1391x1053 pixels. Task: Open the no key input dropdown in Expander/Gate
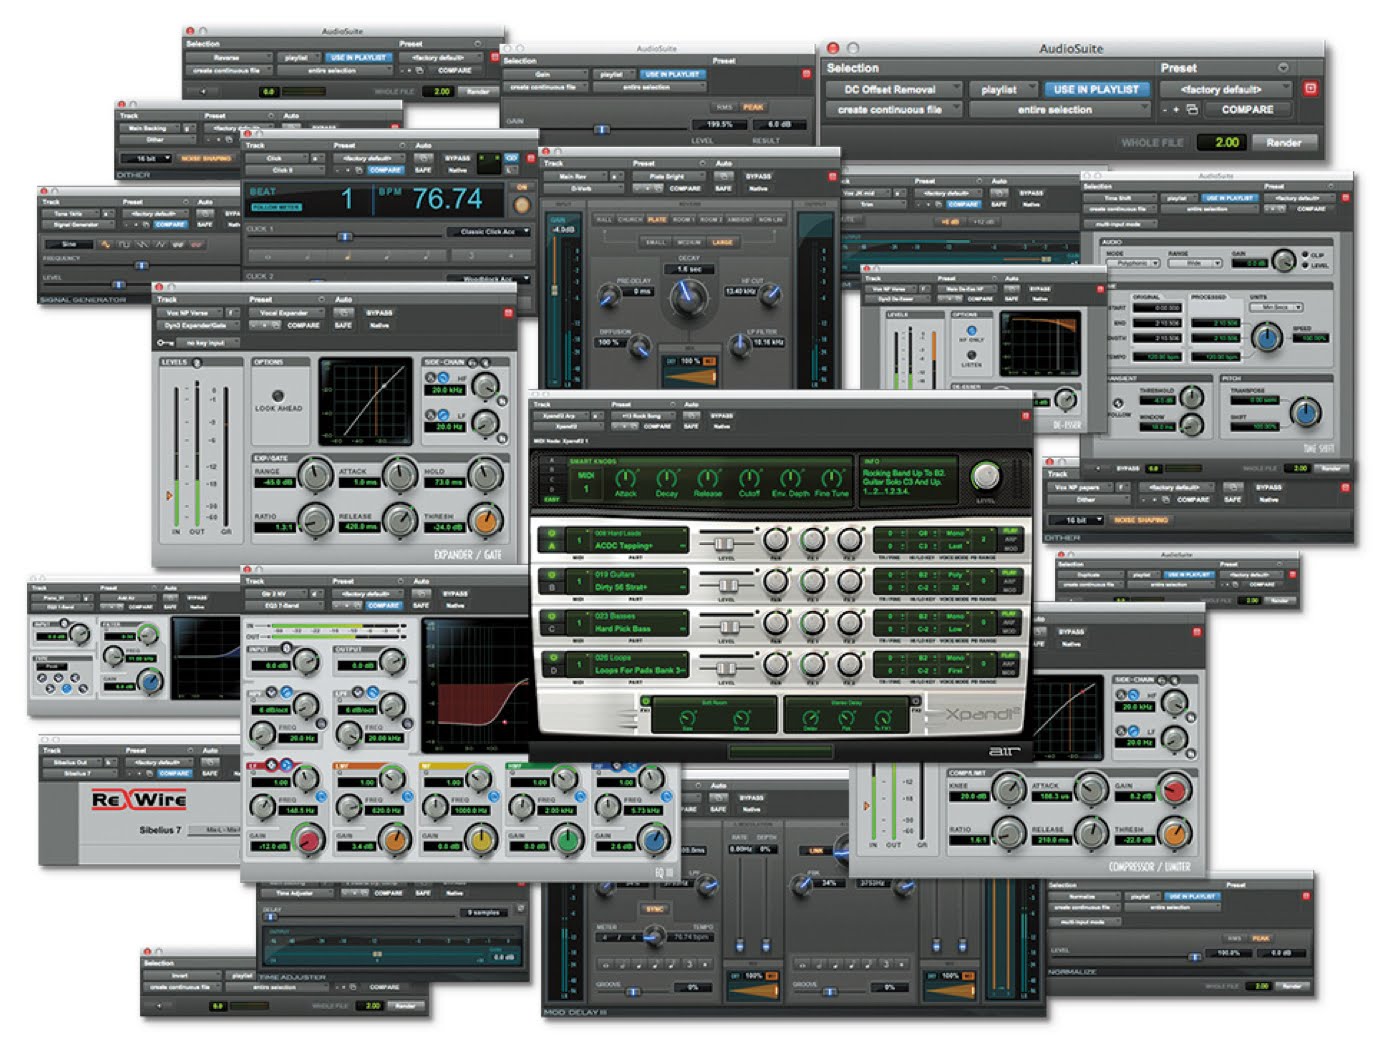[x=205, y=343]
